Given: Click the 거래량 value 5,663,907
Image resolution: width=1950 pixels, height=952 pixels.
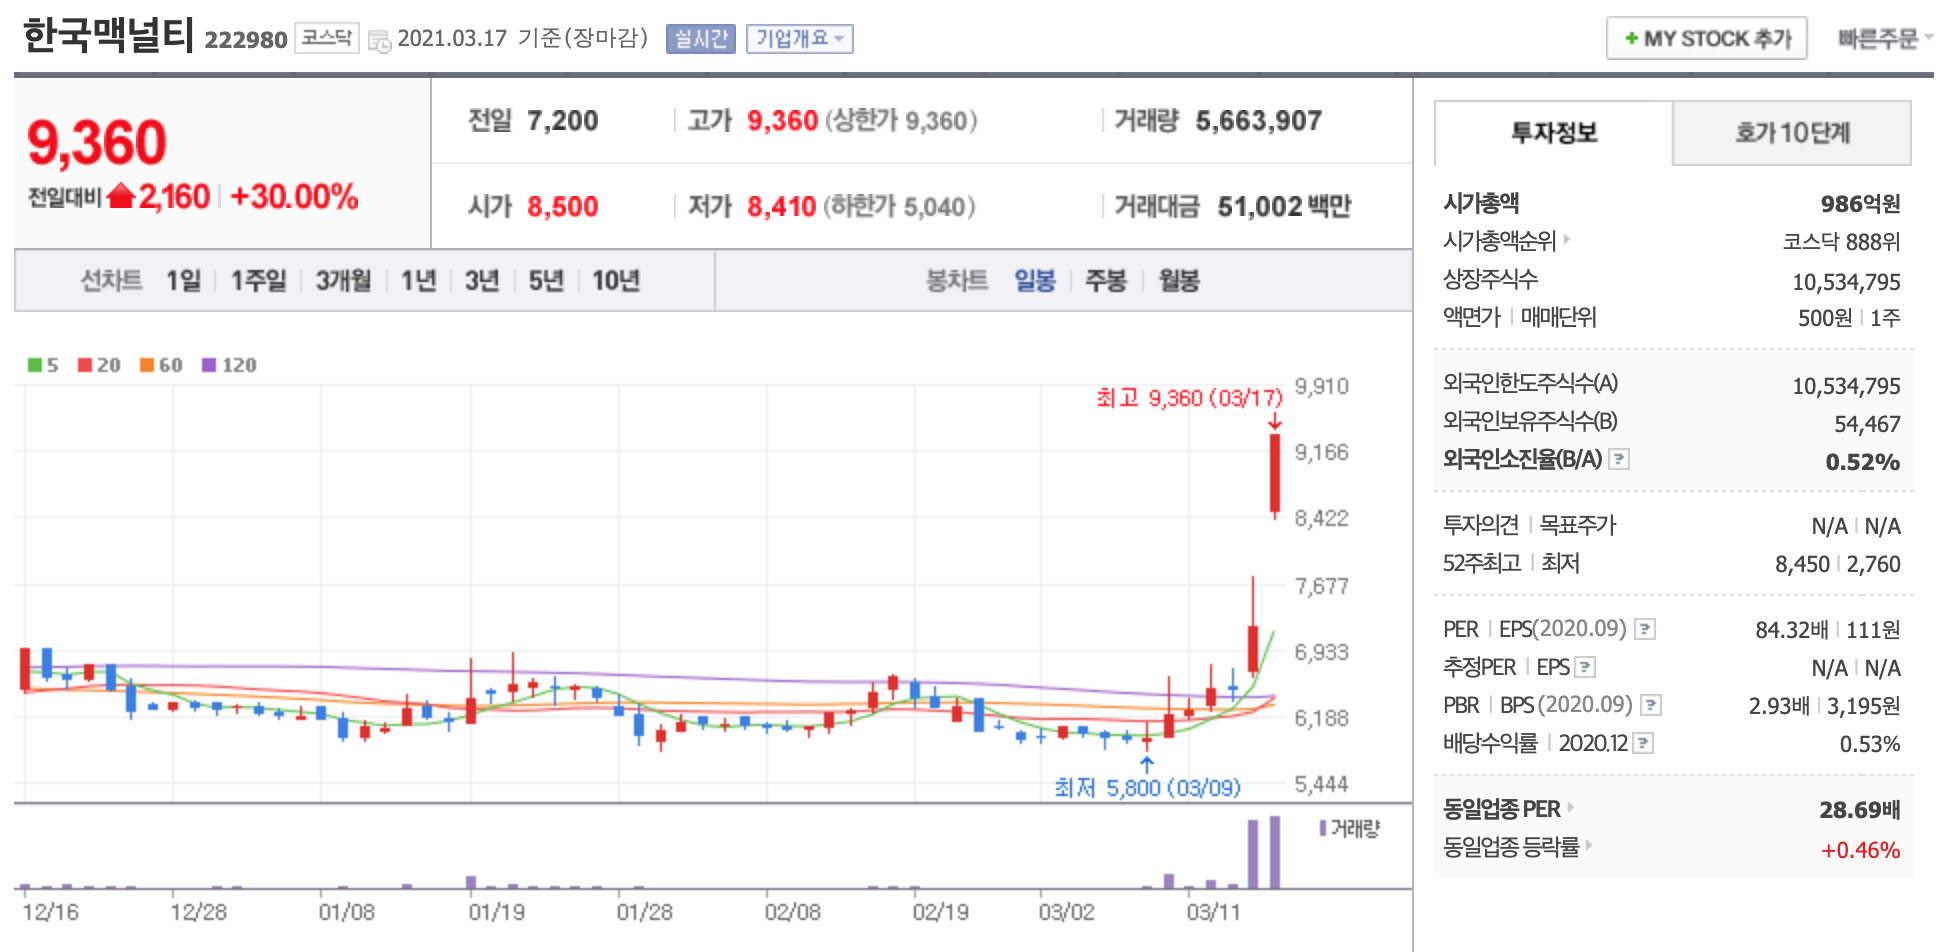Looking at the screenshot, I should (1259, 121).
